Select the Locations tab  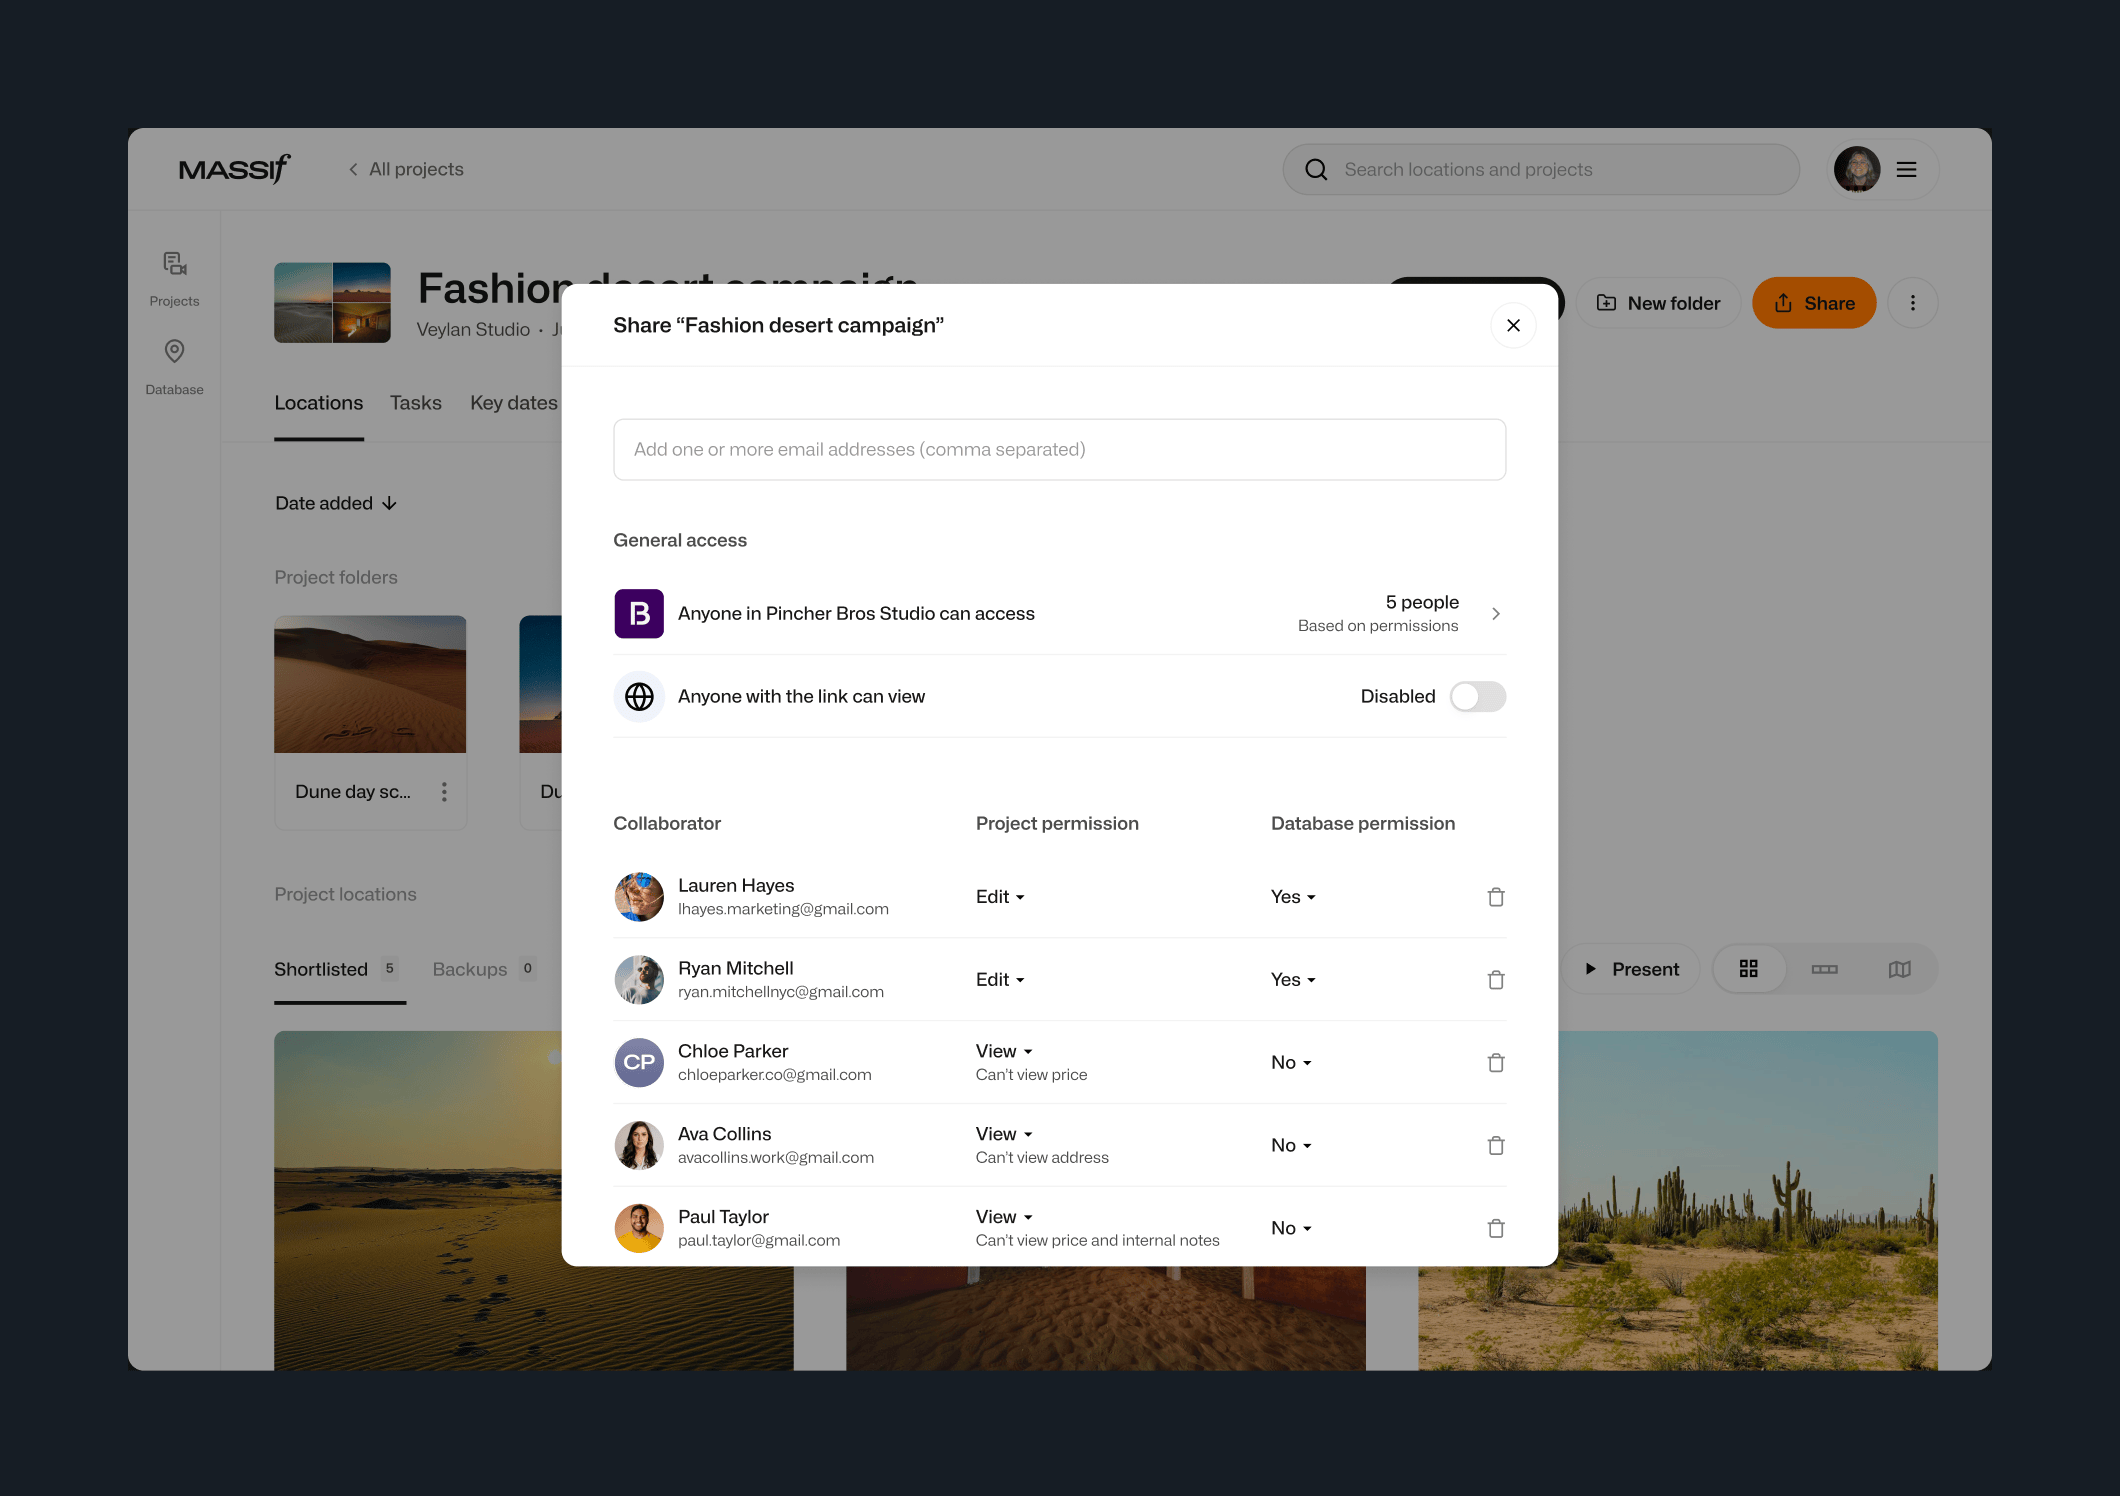[x=318, y=403]
